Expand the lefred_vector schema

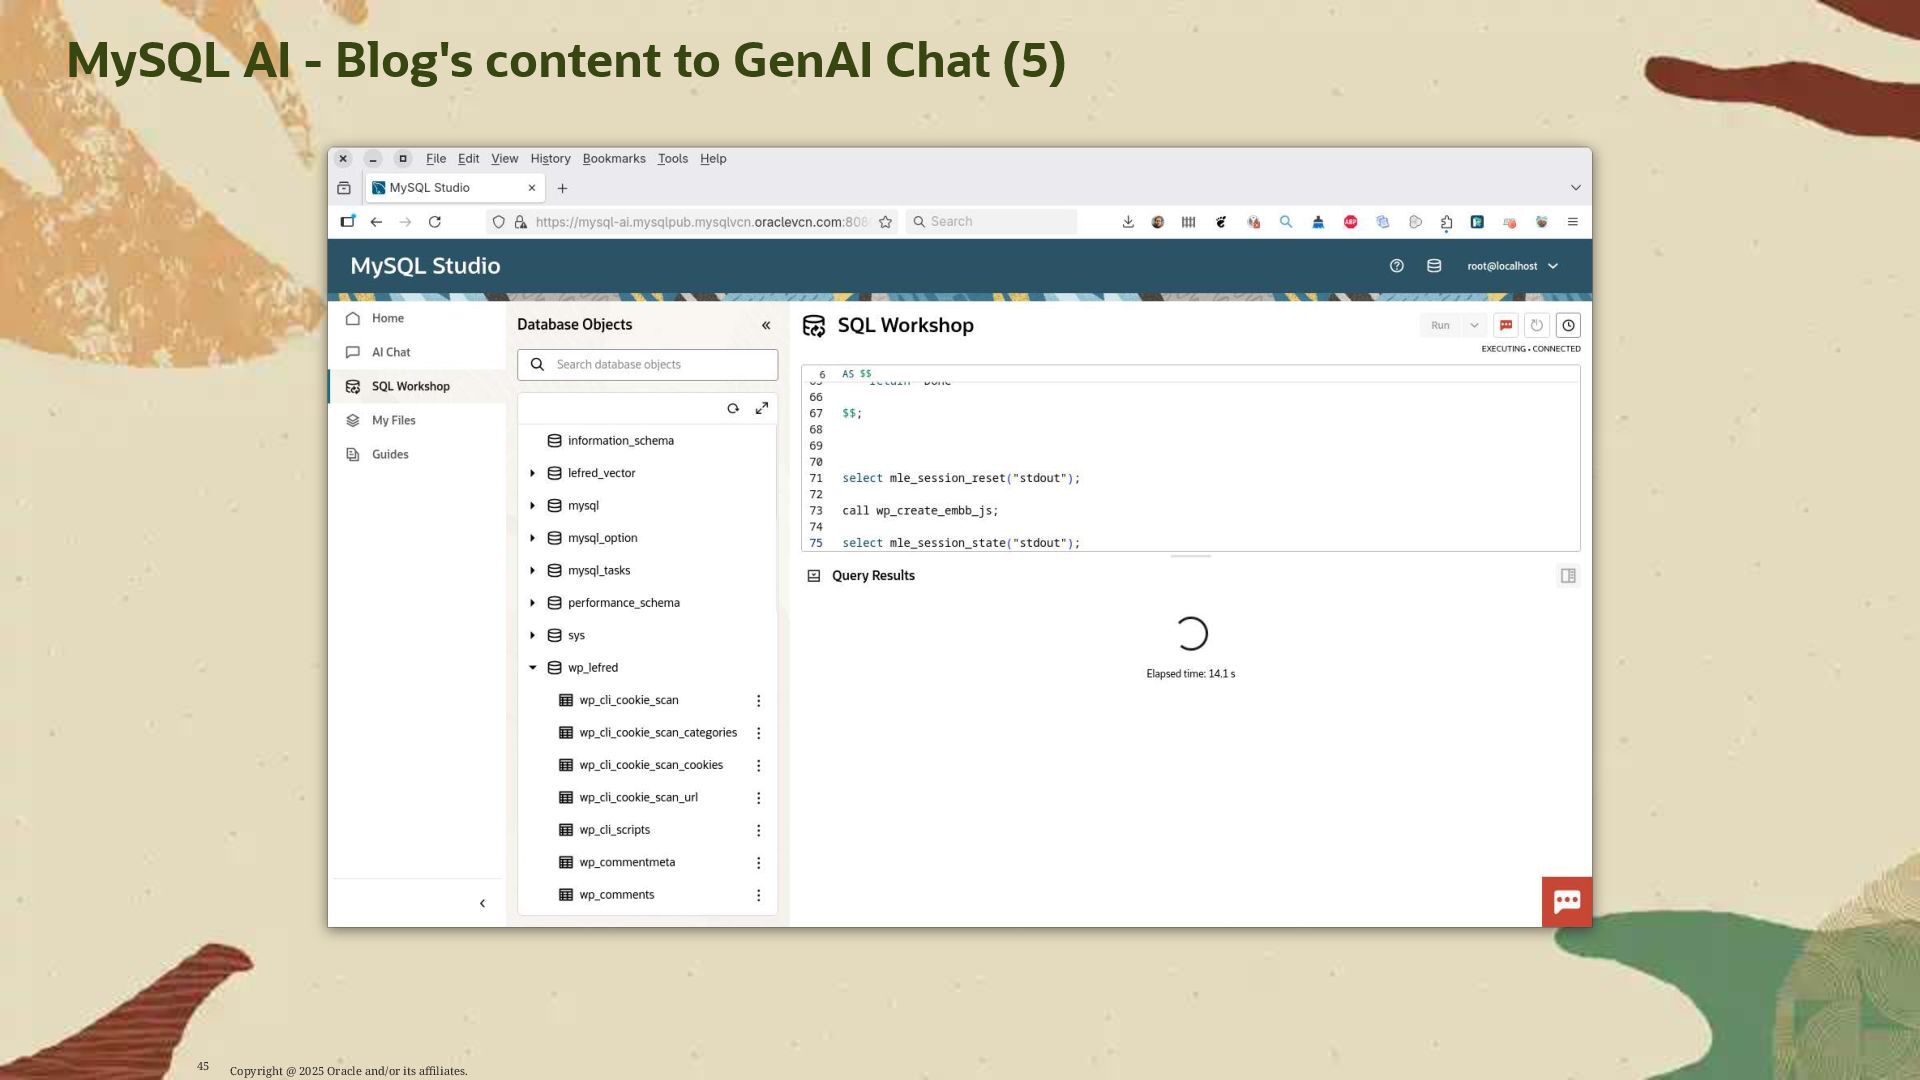point(533,473)
